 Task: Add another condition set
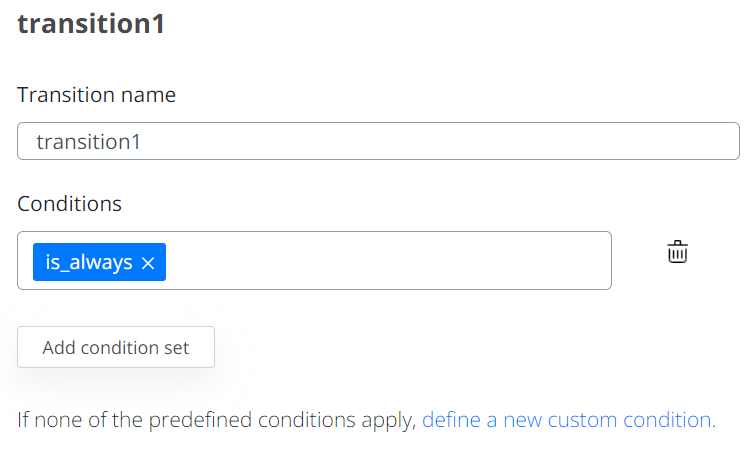pyautogui.click(x=116, y=348)
